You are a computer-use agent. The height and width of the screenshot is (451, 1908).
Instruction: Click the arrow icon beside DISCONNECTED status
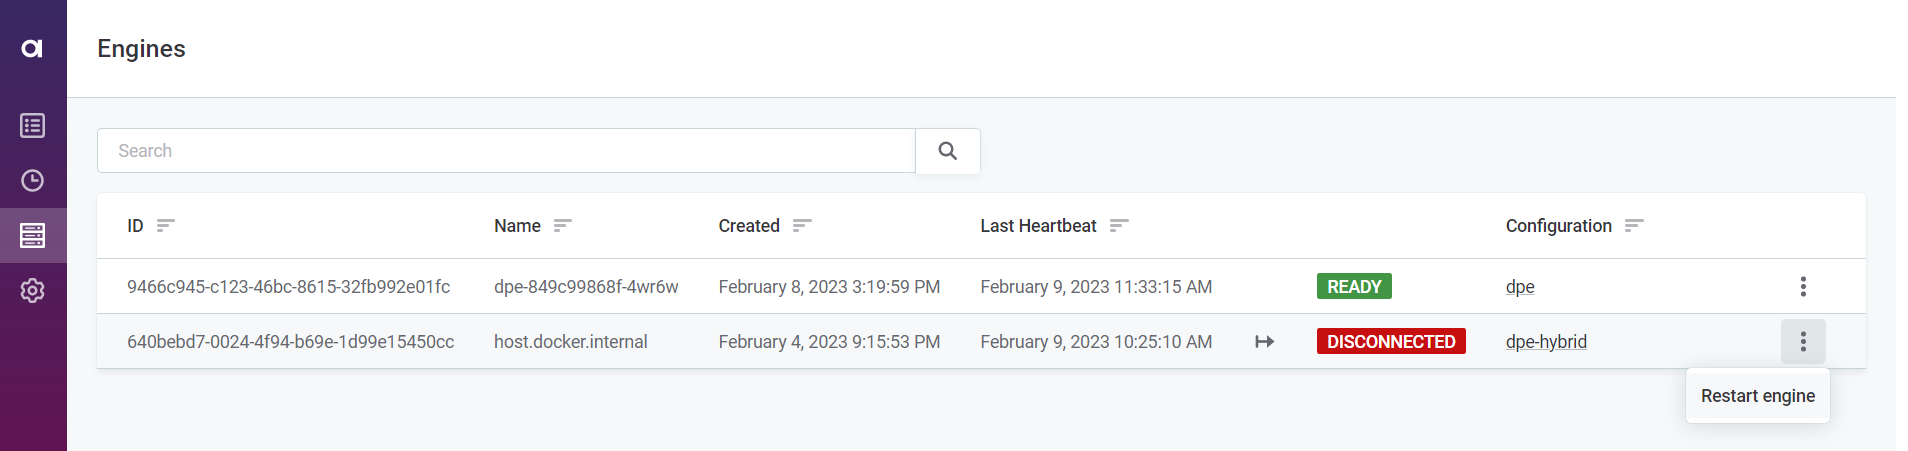(1264, 342)
